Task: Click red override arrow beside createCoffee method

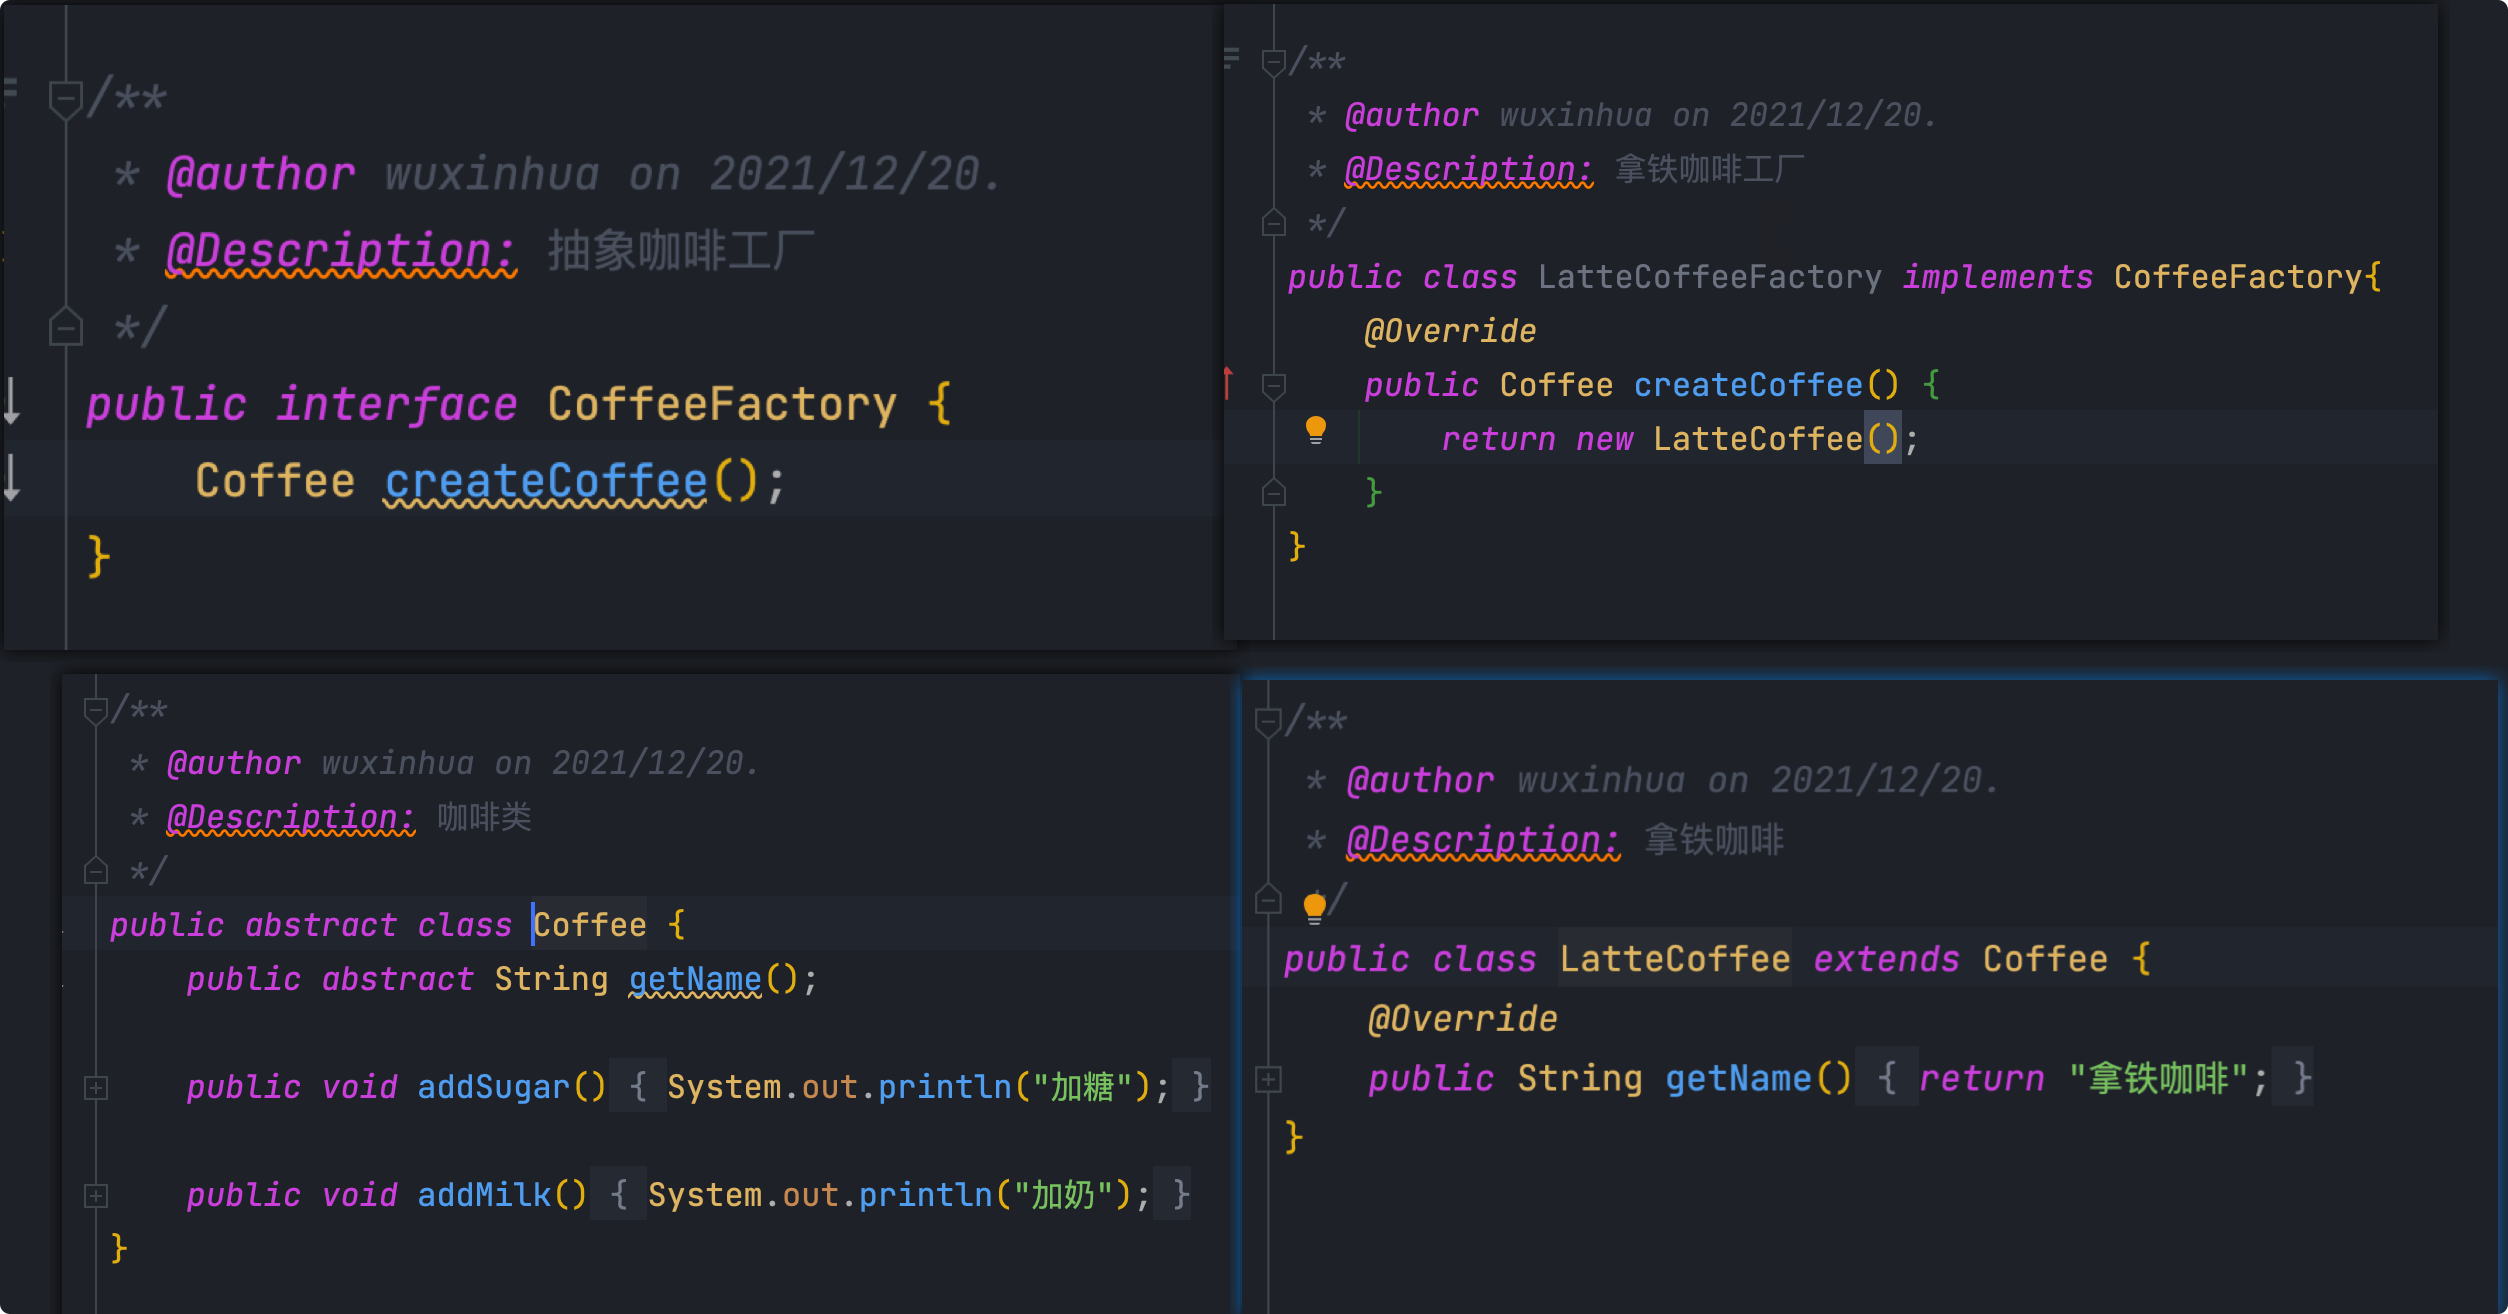Action: pos(1228,383)
